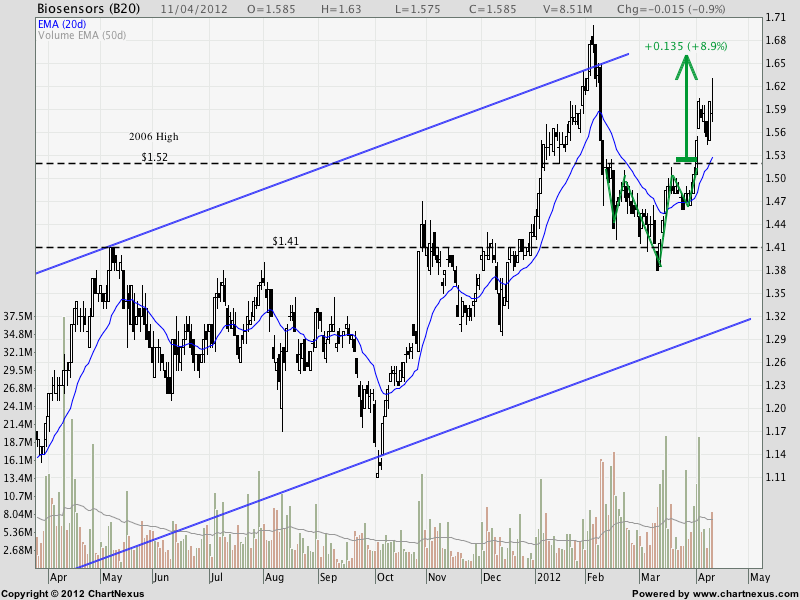Image resolution: width=800 pixels, height=600 pixels.
Task: Click the 2012 year marker on time axis
Action: [x=546, y=577]
